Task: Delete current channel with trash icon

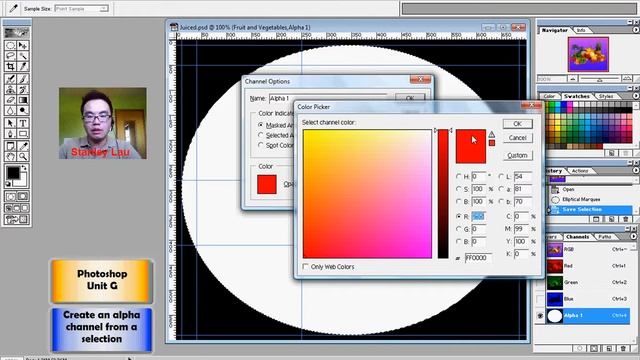Action: coord(623,349)
